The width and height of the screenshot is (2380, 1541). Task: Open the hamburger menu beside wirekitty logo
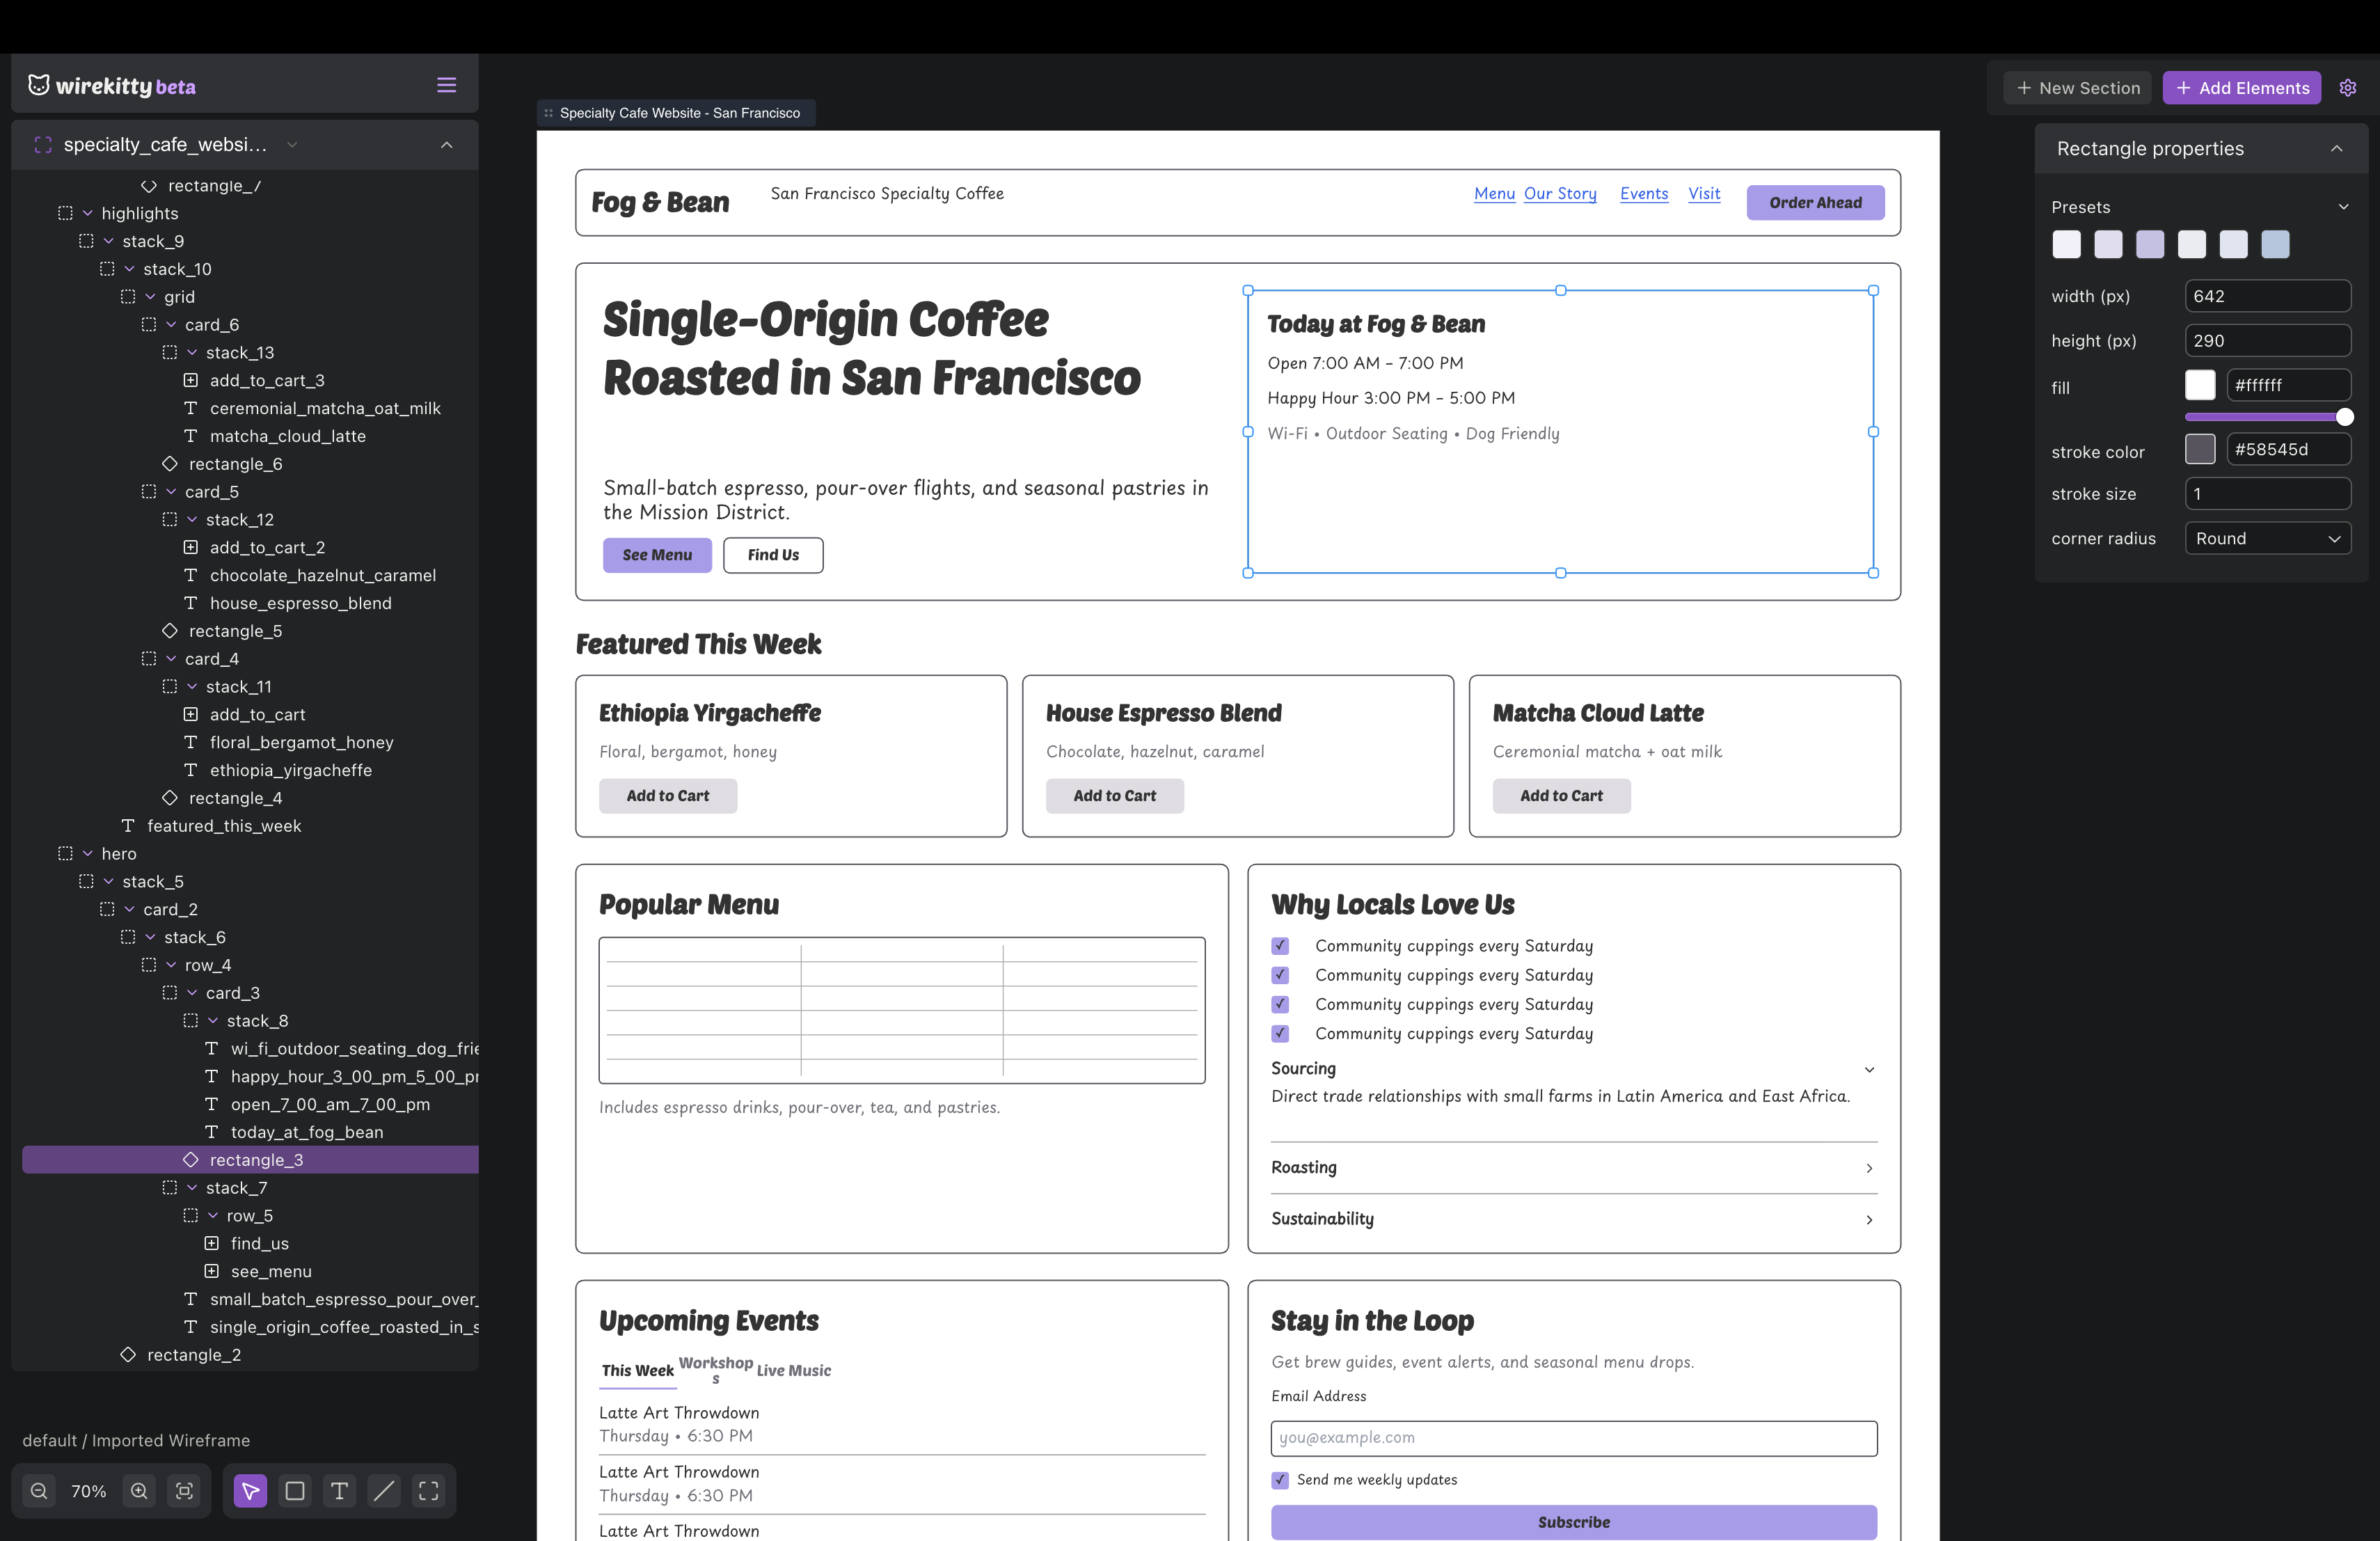(446, 84)
